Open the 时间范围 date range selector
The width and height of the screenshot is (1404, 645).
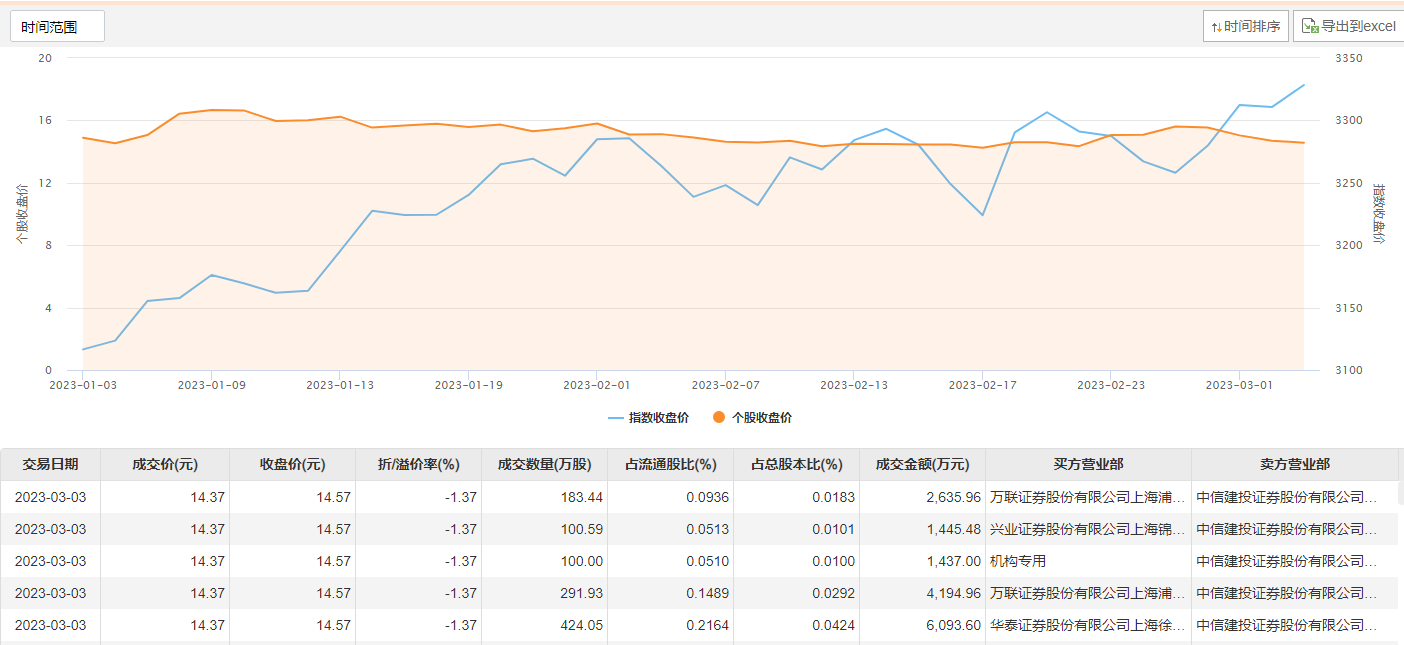point(57,27)
